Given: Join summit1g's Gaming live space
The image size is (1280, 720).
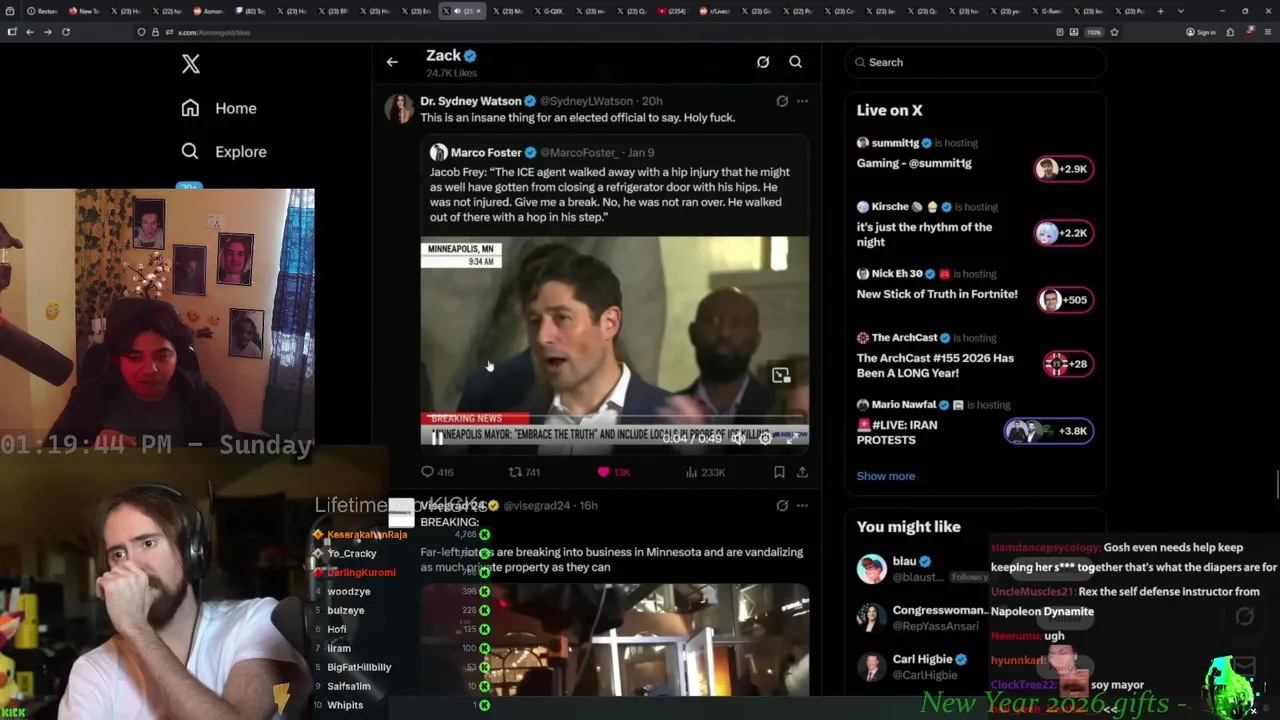Looking at the screenshot, I should pyautogui.click(x=914, y=163).
